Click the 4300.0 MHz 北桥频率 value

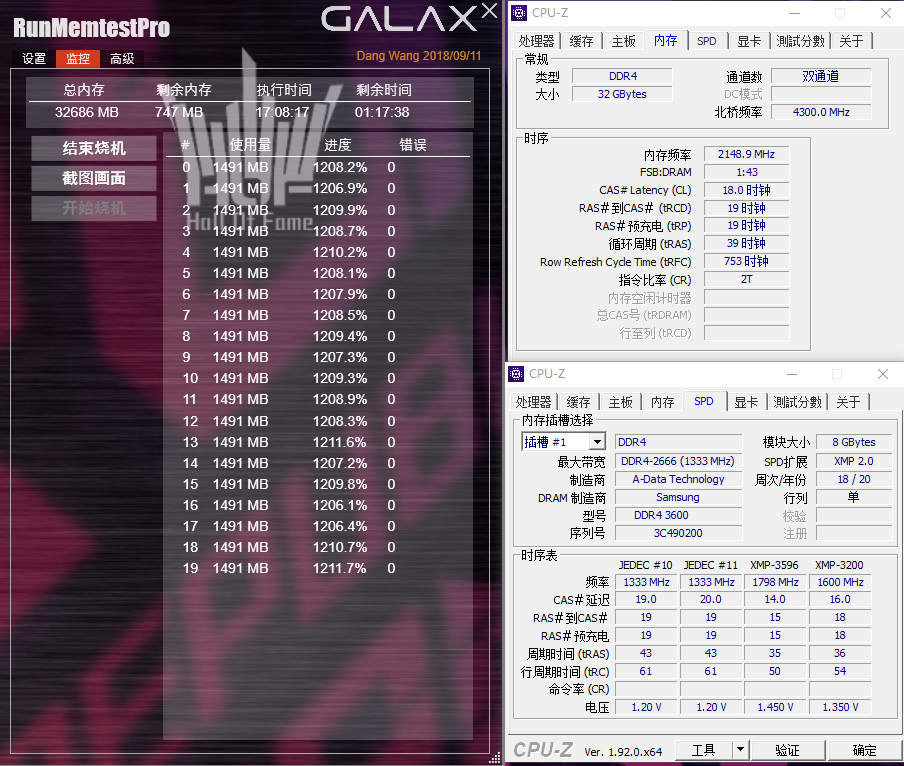point(821,112)
